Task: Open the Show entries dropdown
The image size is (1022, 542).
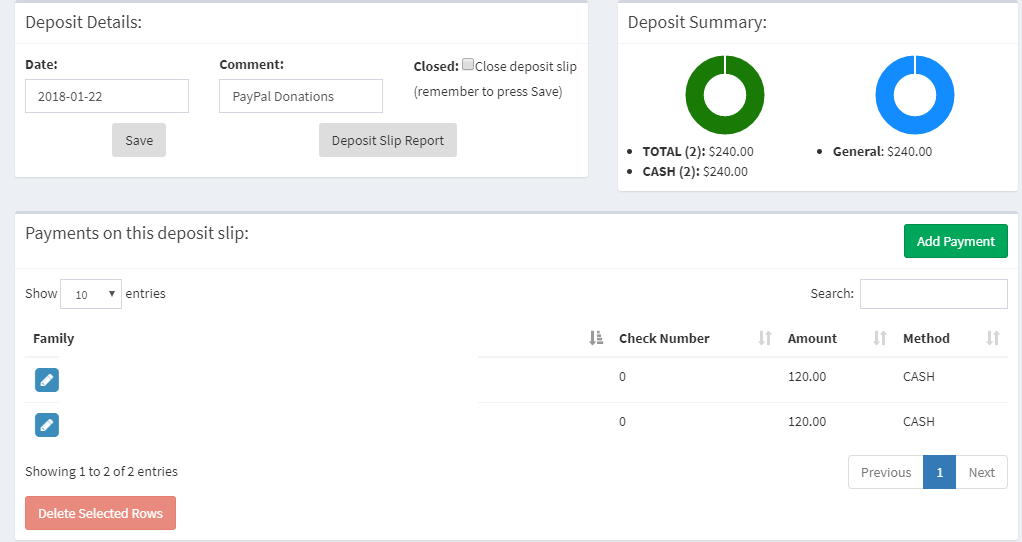Action: (91, 294)
